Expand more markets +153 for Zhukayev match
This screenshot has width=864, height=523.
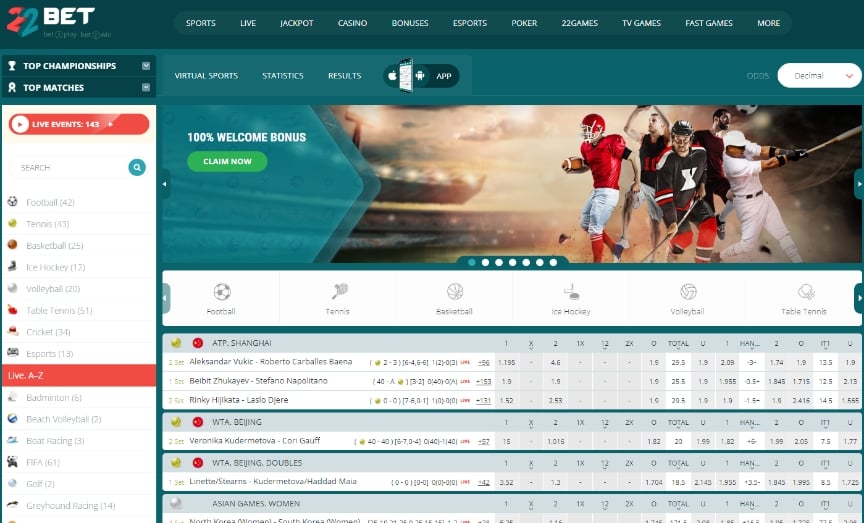tap(483, 381)
